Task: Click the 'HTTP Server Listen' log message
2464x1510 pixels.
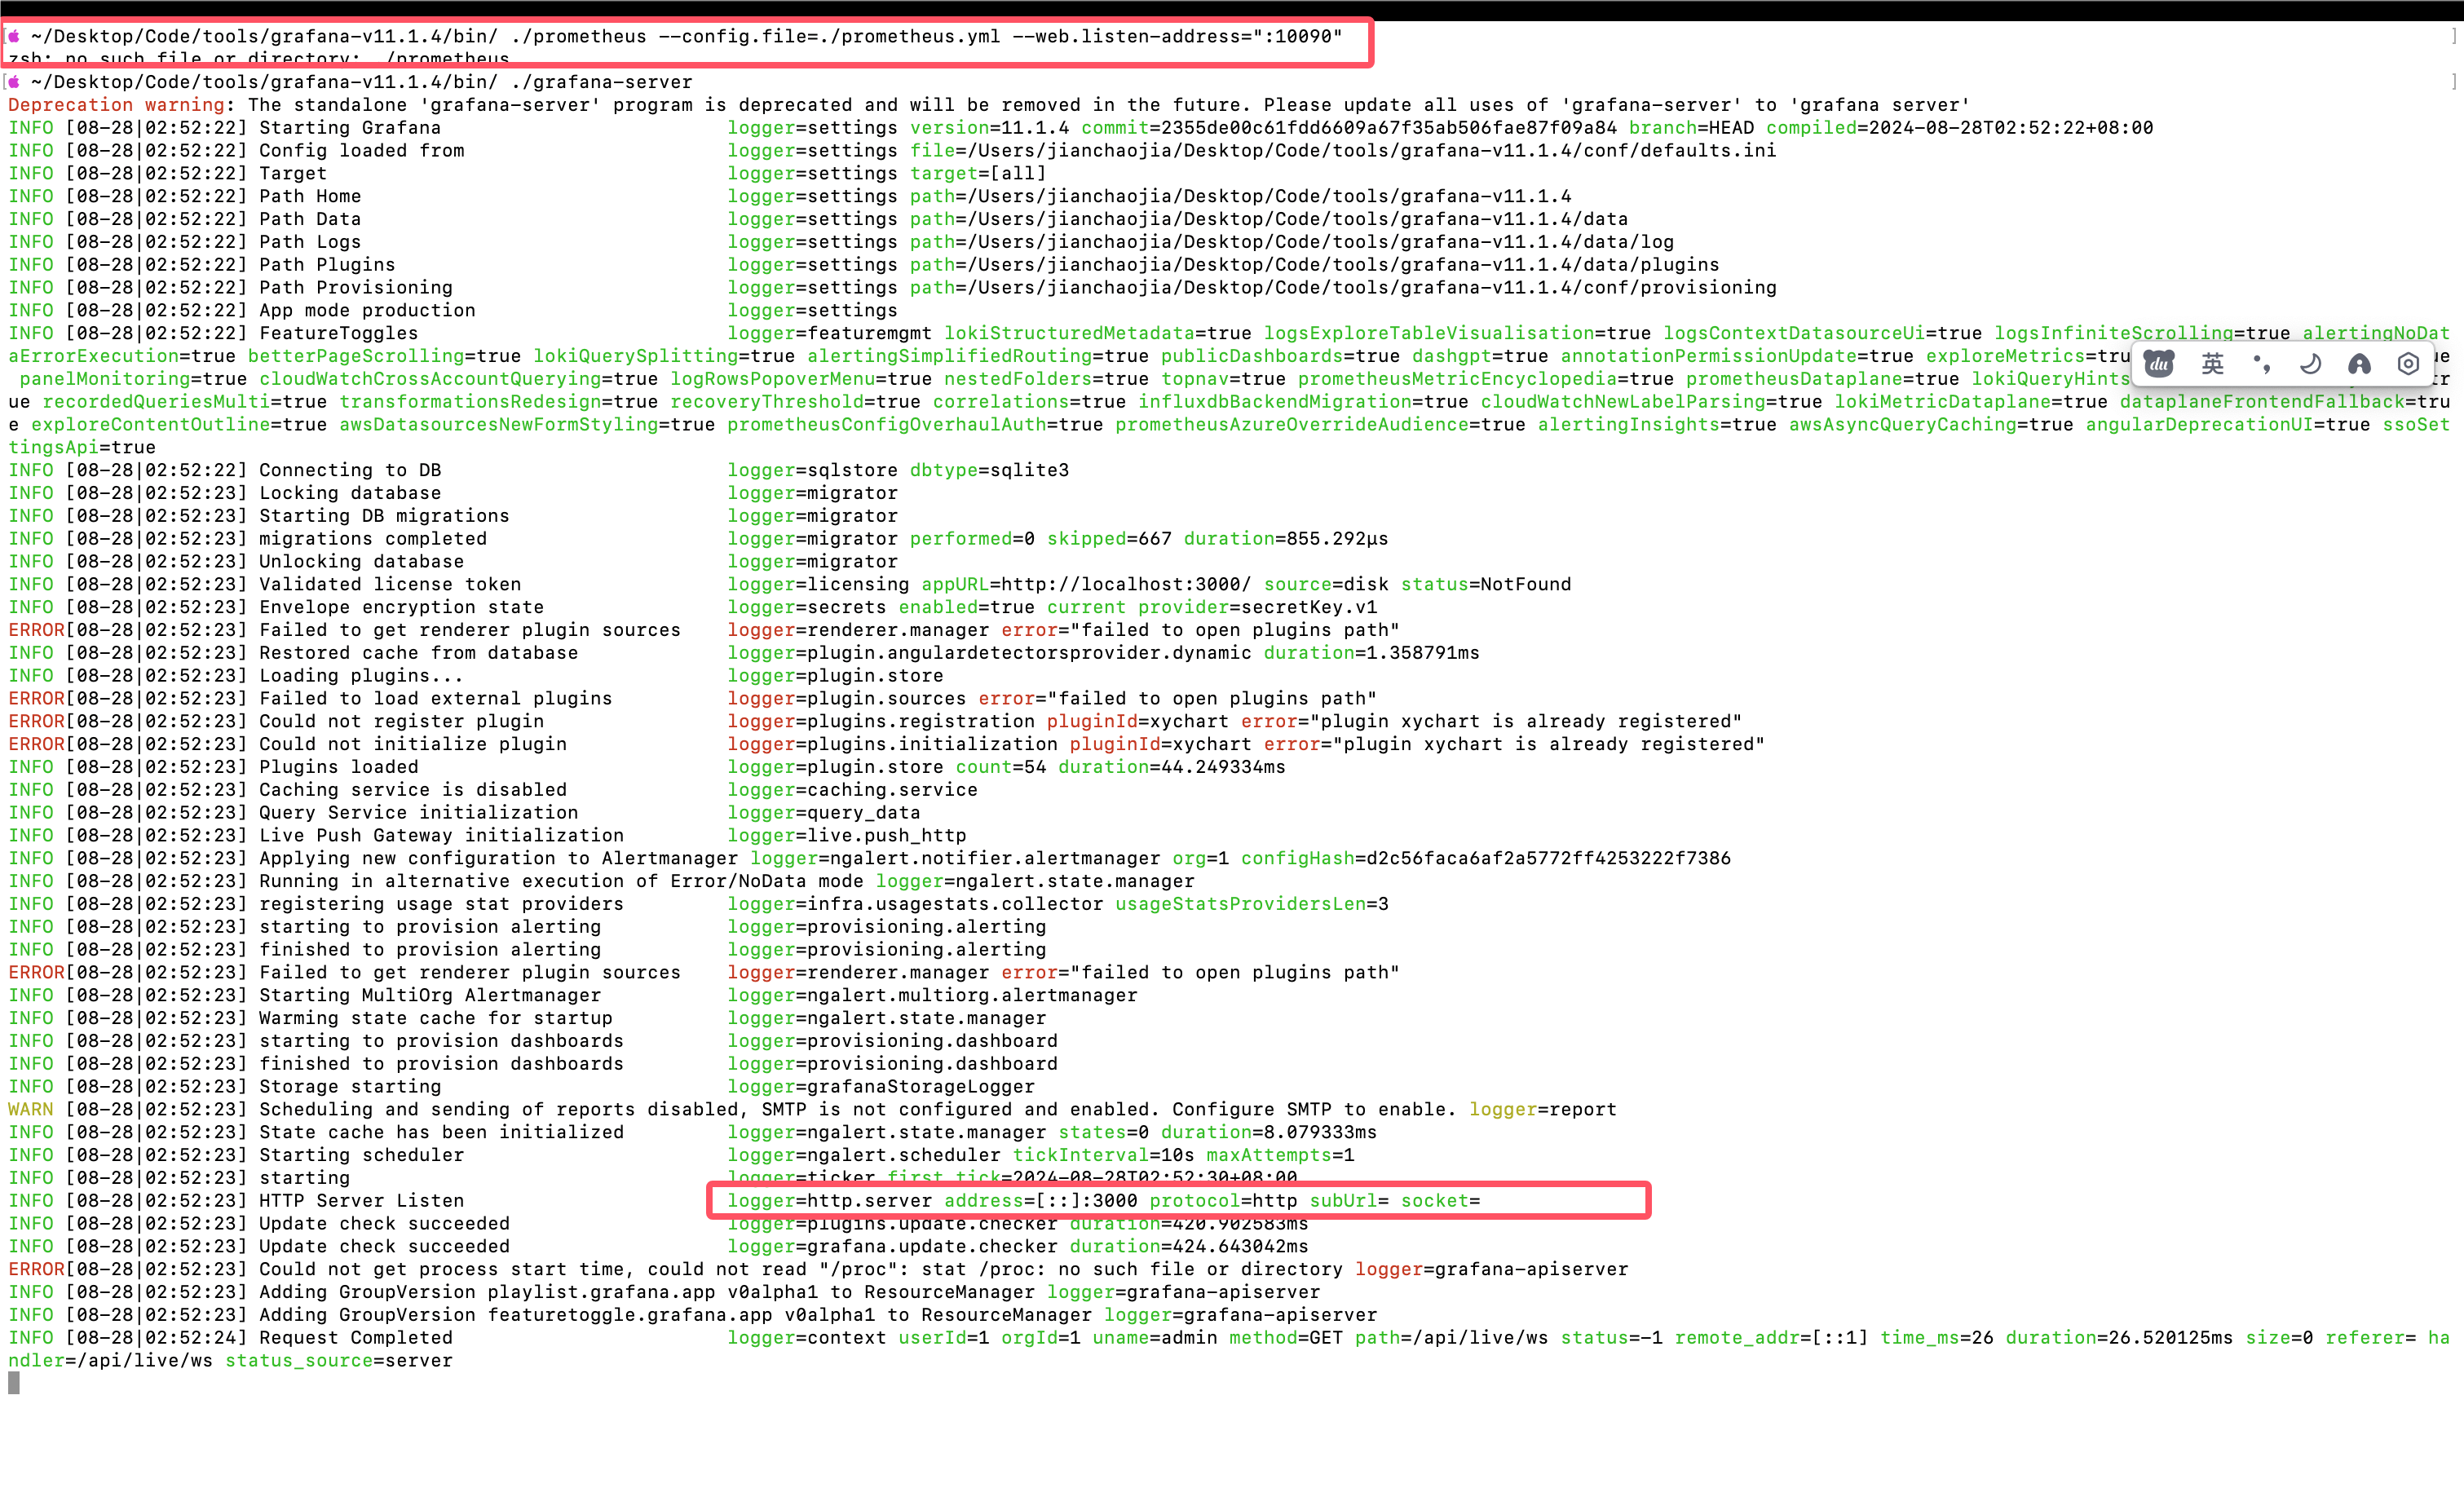Action: (x=361, y=1201)
